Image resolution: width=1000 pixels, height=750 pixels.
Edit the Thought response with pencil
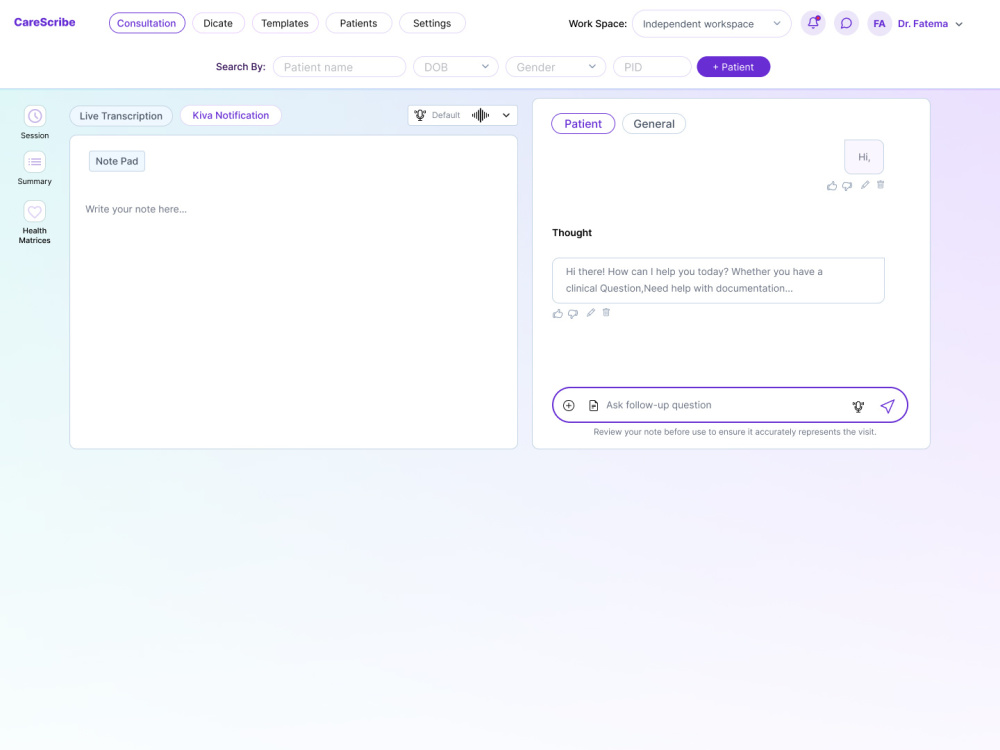click(x=591, y=312)
